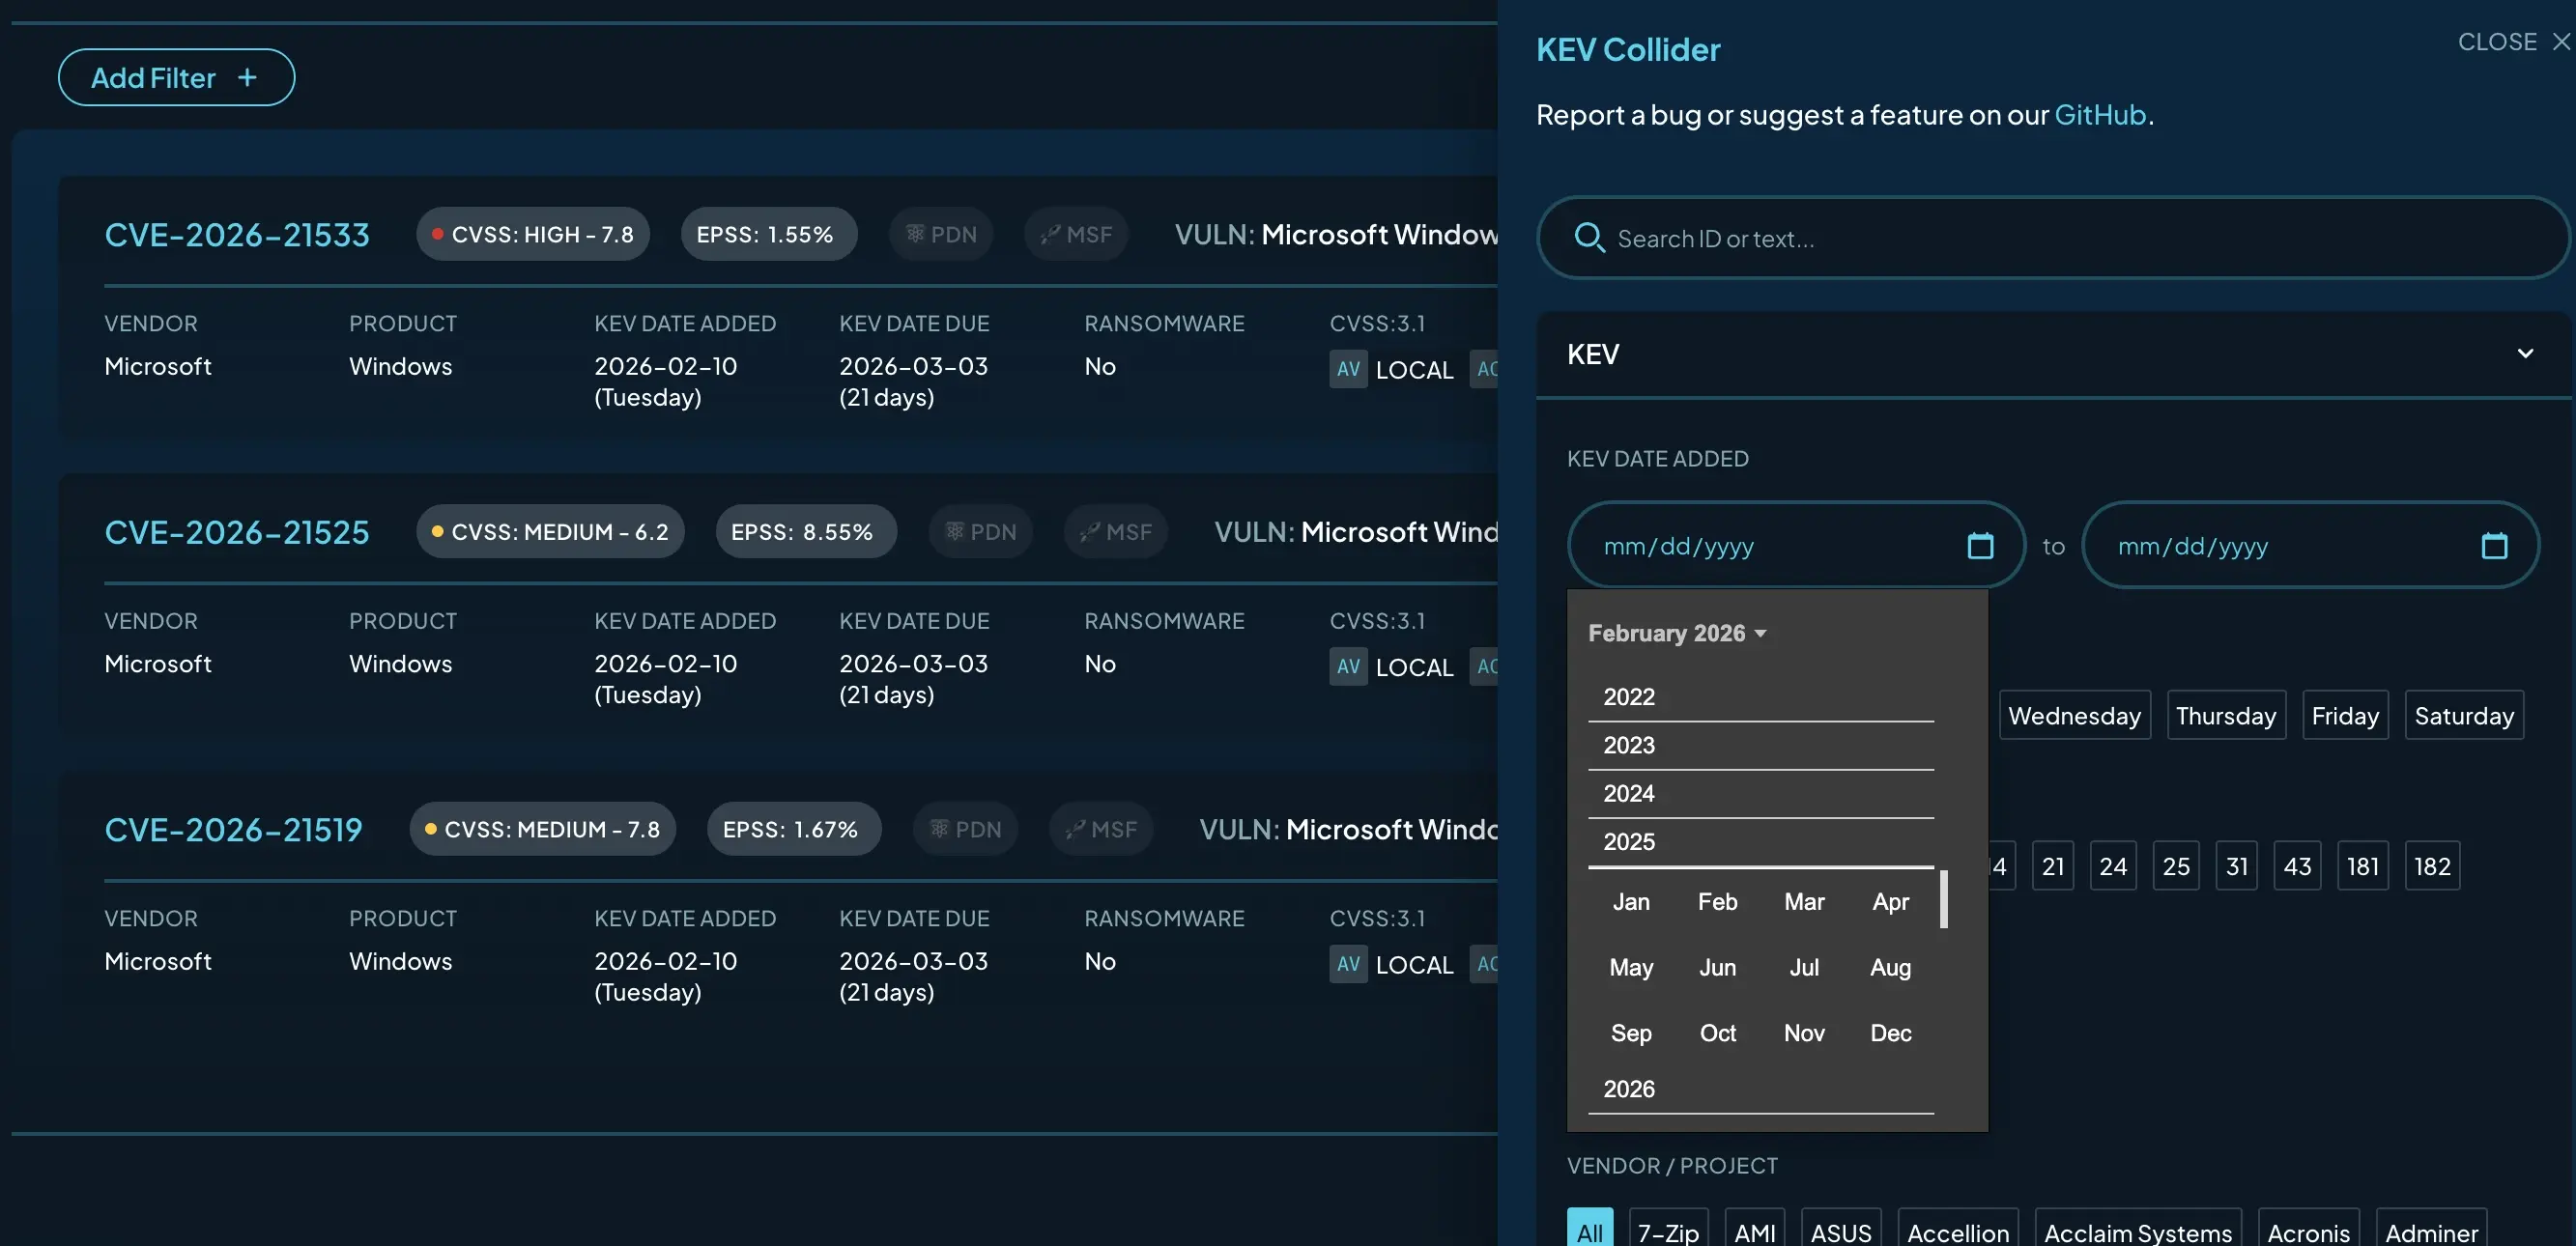The width and height of the screenshot is (2576, 1246).
Task: Click the date picker year list scrollbar
Action: [1943, 898]
